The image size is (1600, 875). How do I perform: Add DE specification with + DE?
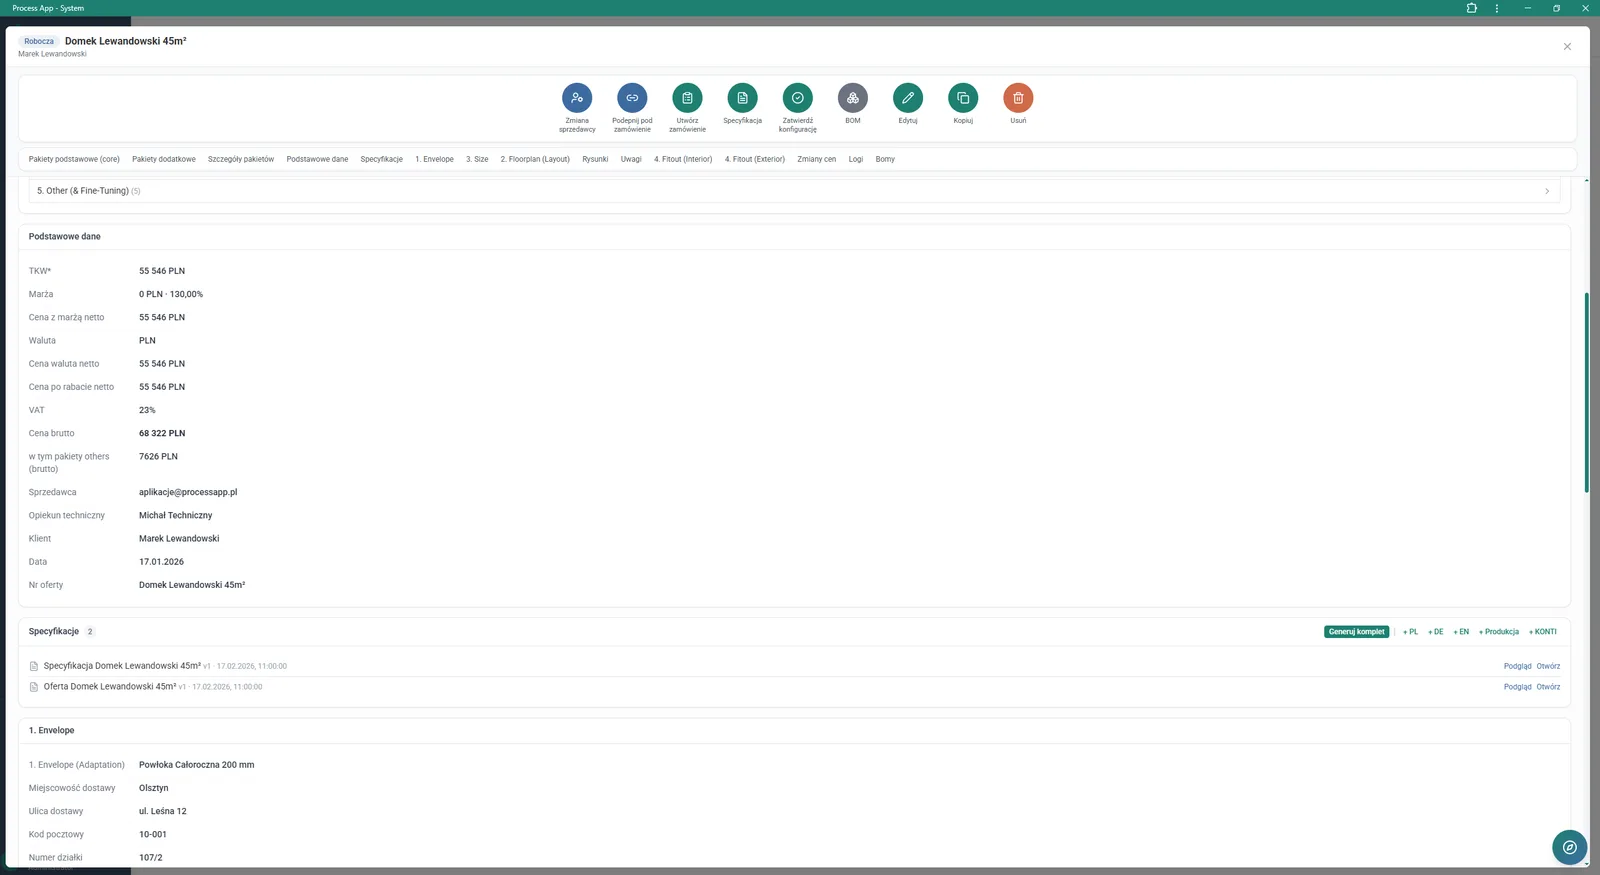1436,632
